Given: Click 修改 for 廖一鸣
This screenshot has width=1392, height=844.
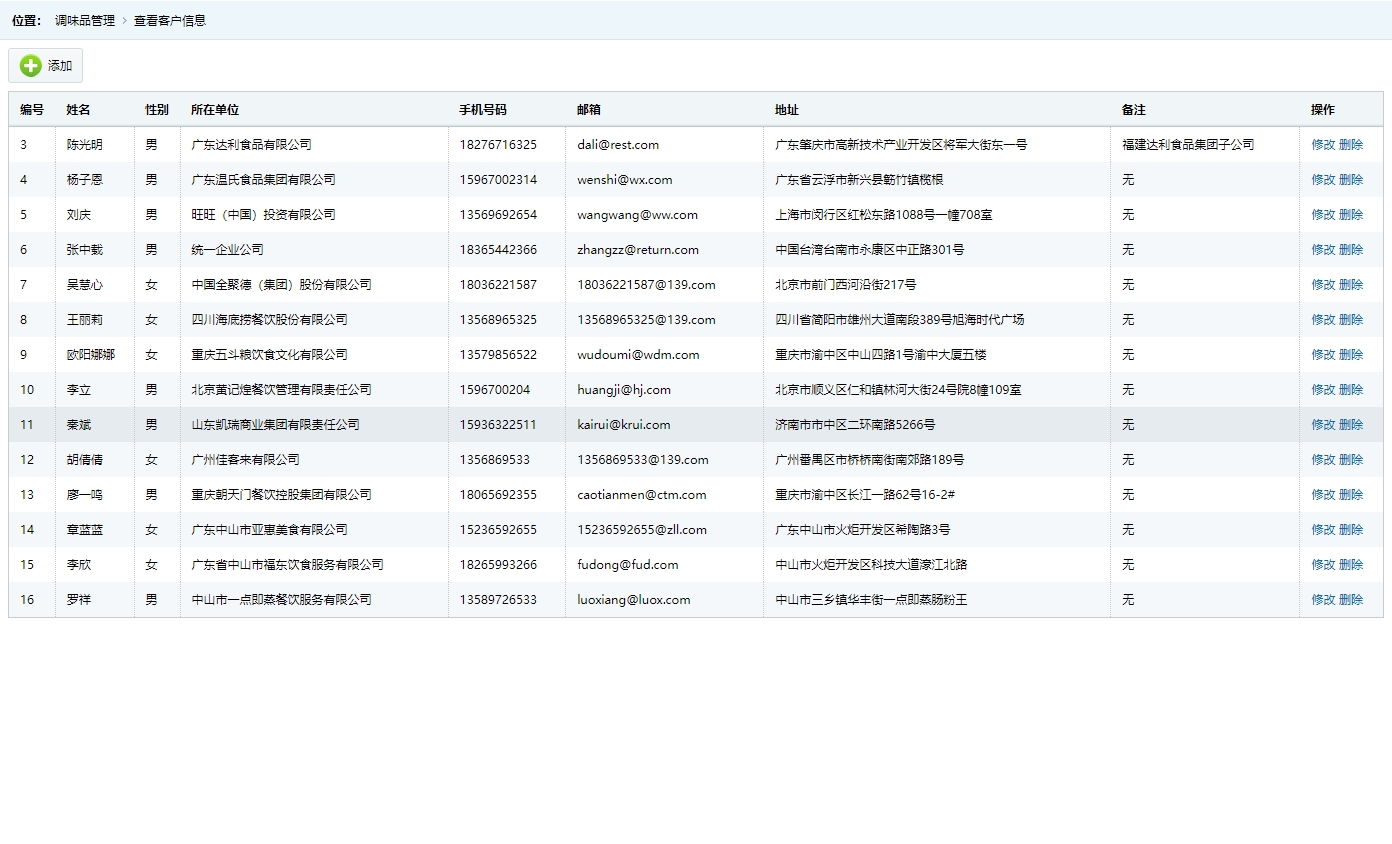Looking at the screenshot, I should (x=1322, y=494).
